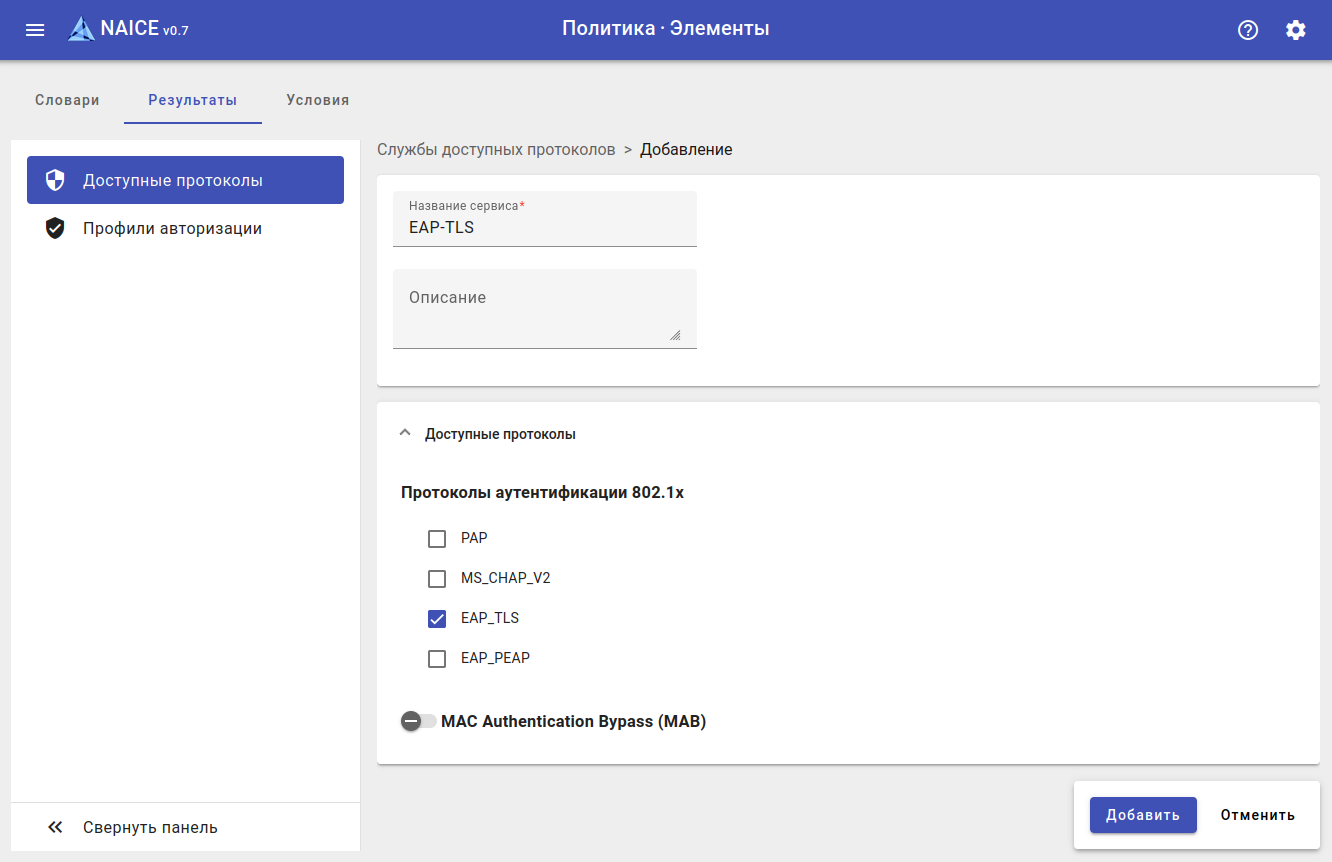Viewport: 1332px width, 862px height.
Task: Click the NAICE logo icon
Action: 81,30
